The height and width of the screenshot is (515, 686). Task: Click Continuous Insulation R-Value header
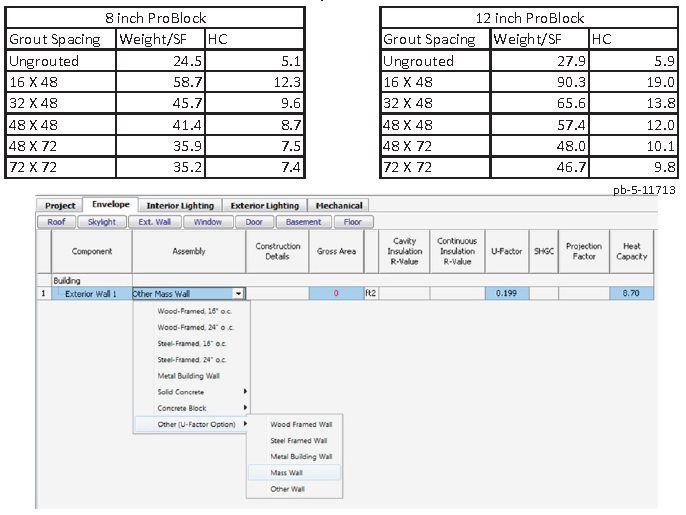click(457, 251)
